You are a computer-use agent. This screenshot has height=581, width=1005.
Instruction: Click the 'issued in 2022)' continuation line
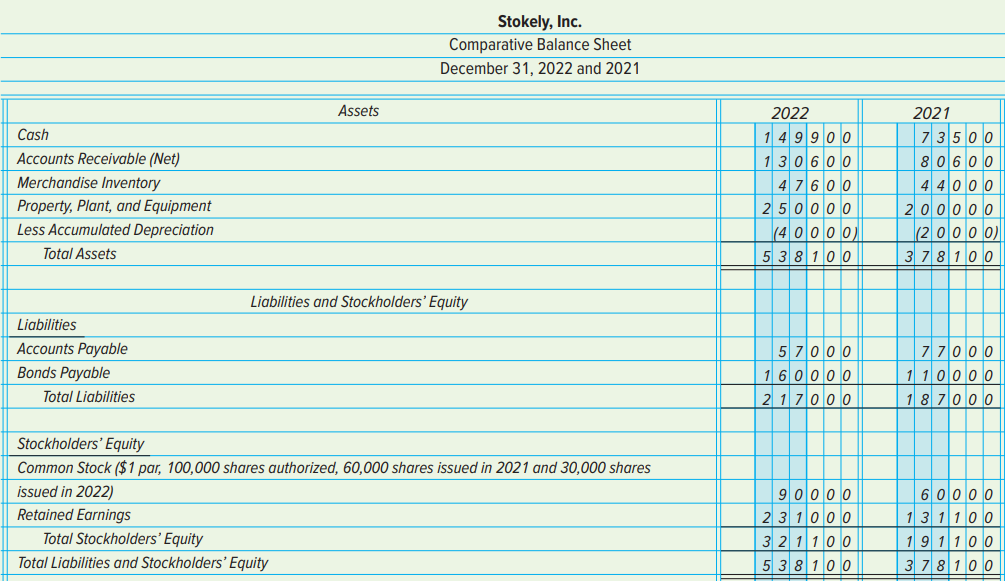[65, 492]
